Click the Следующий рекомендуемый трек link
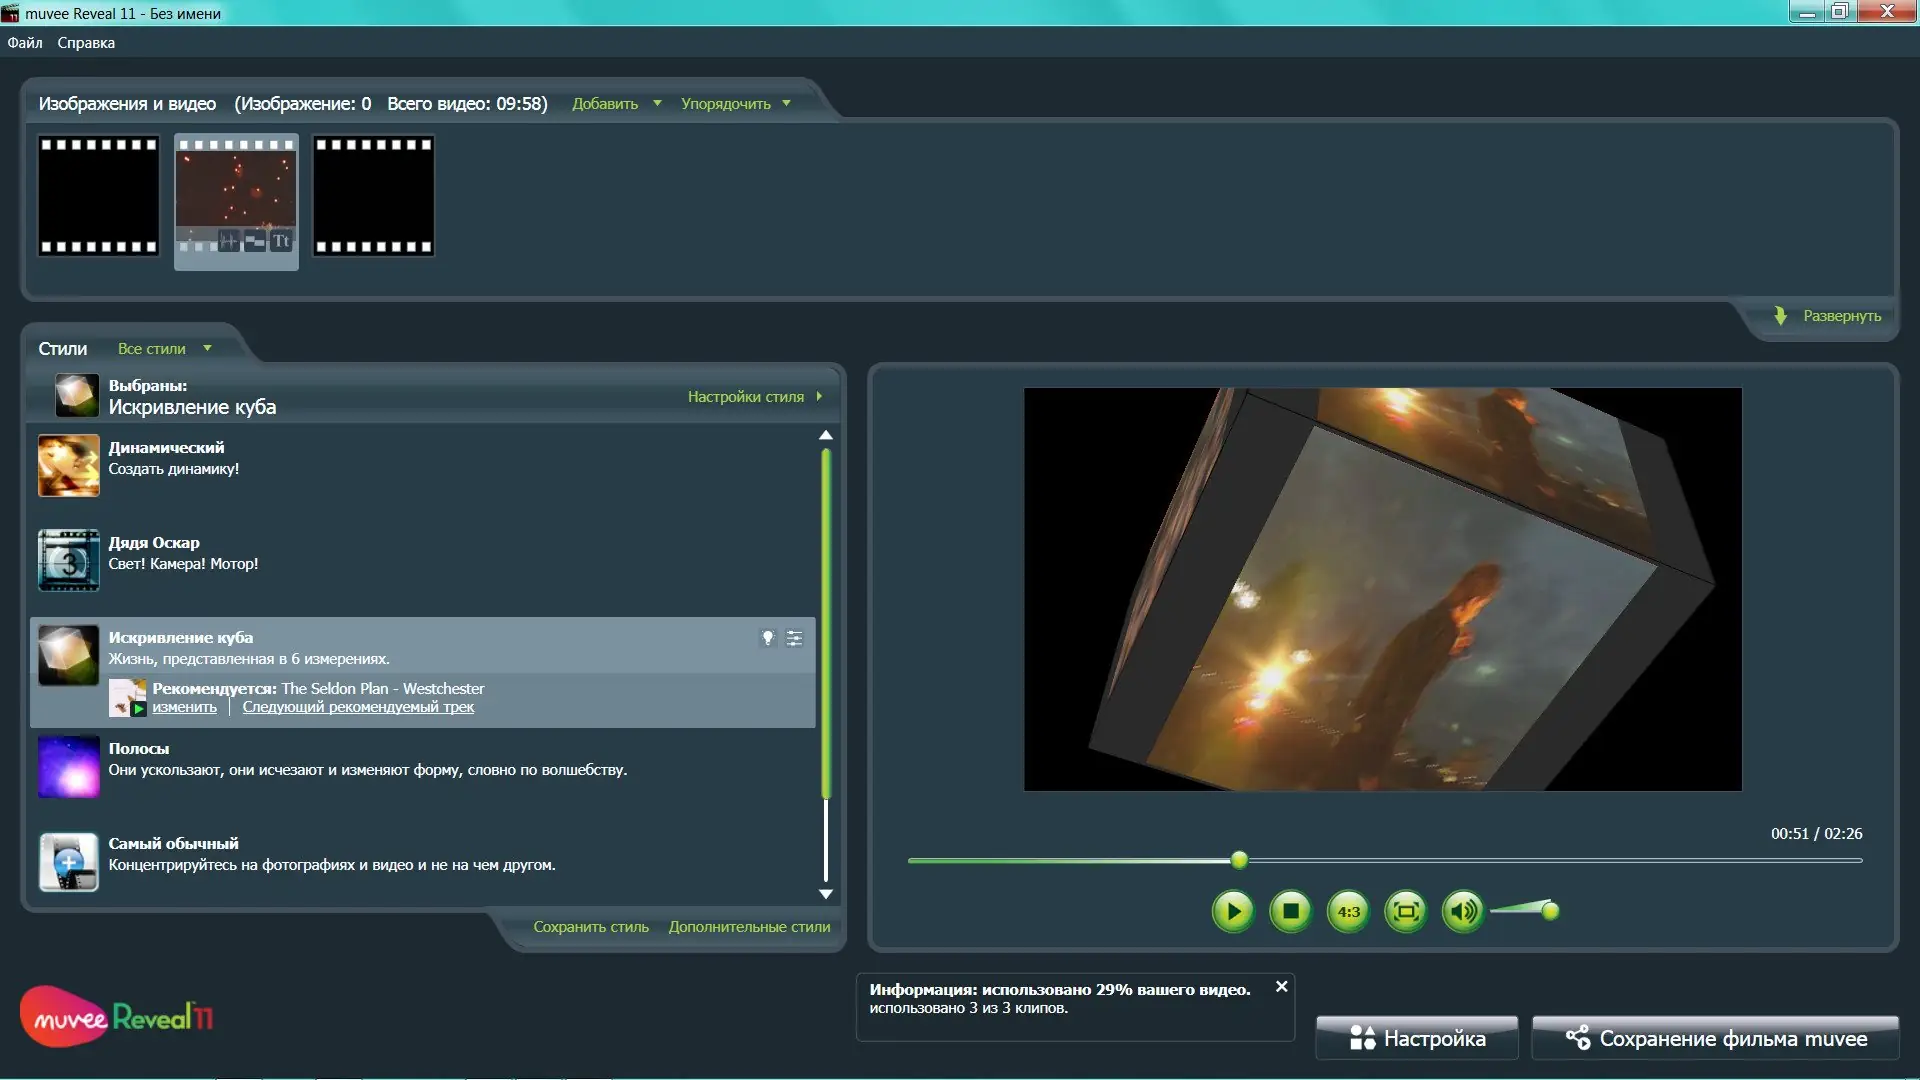Screen dimensions: 1920x1080 point(358,707)
